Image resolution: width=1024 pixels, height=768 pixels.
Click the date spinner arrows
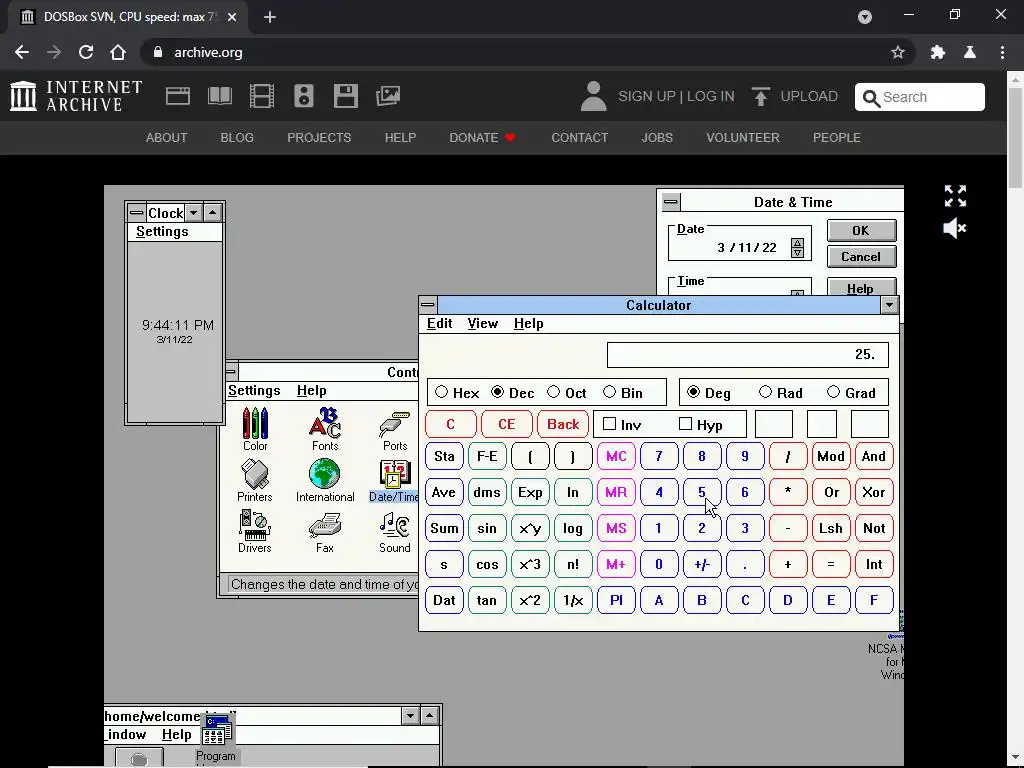tap(797, 248)
